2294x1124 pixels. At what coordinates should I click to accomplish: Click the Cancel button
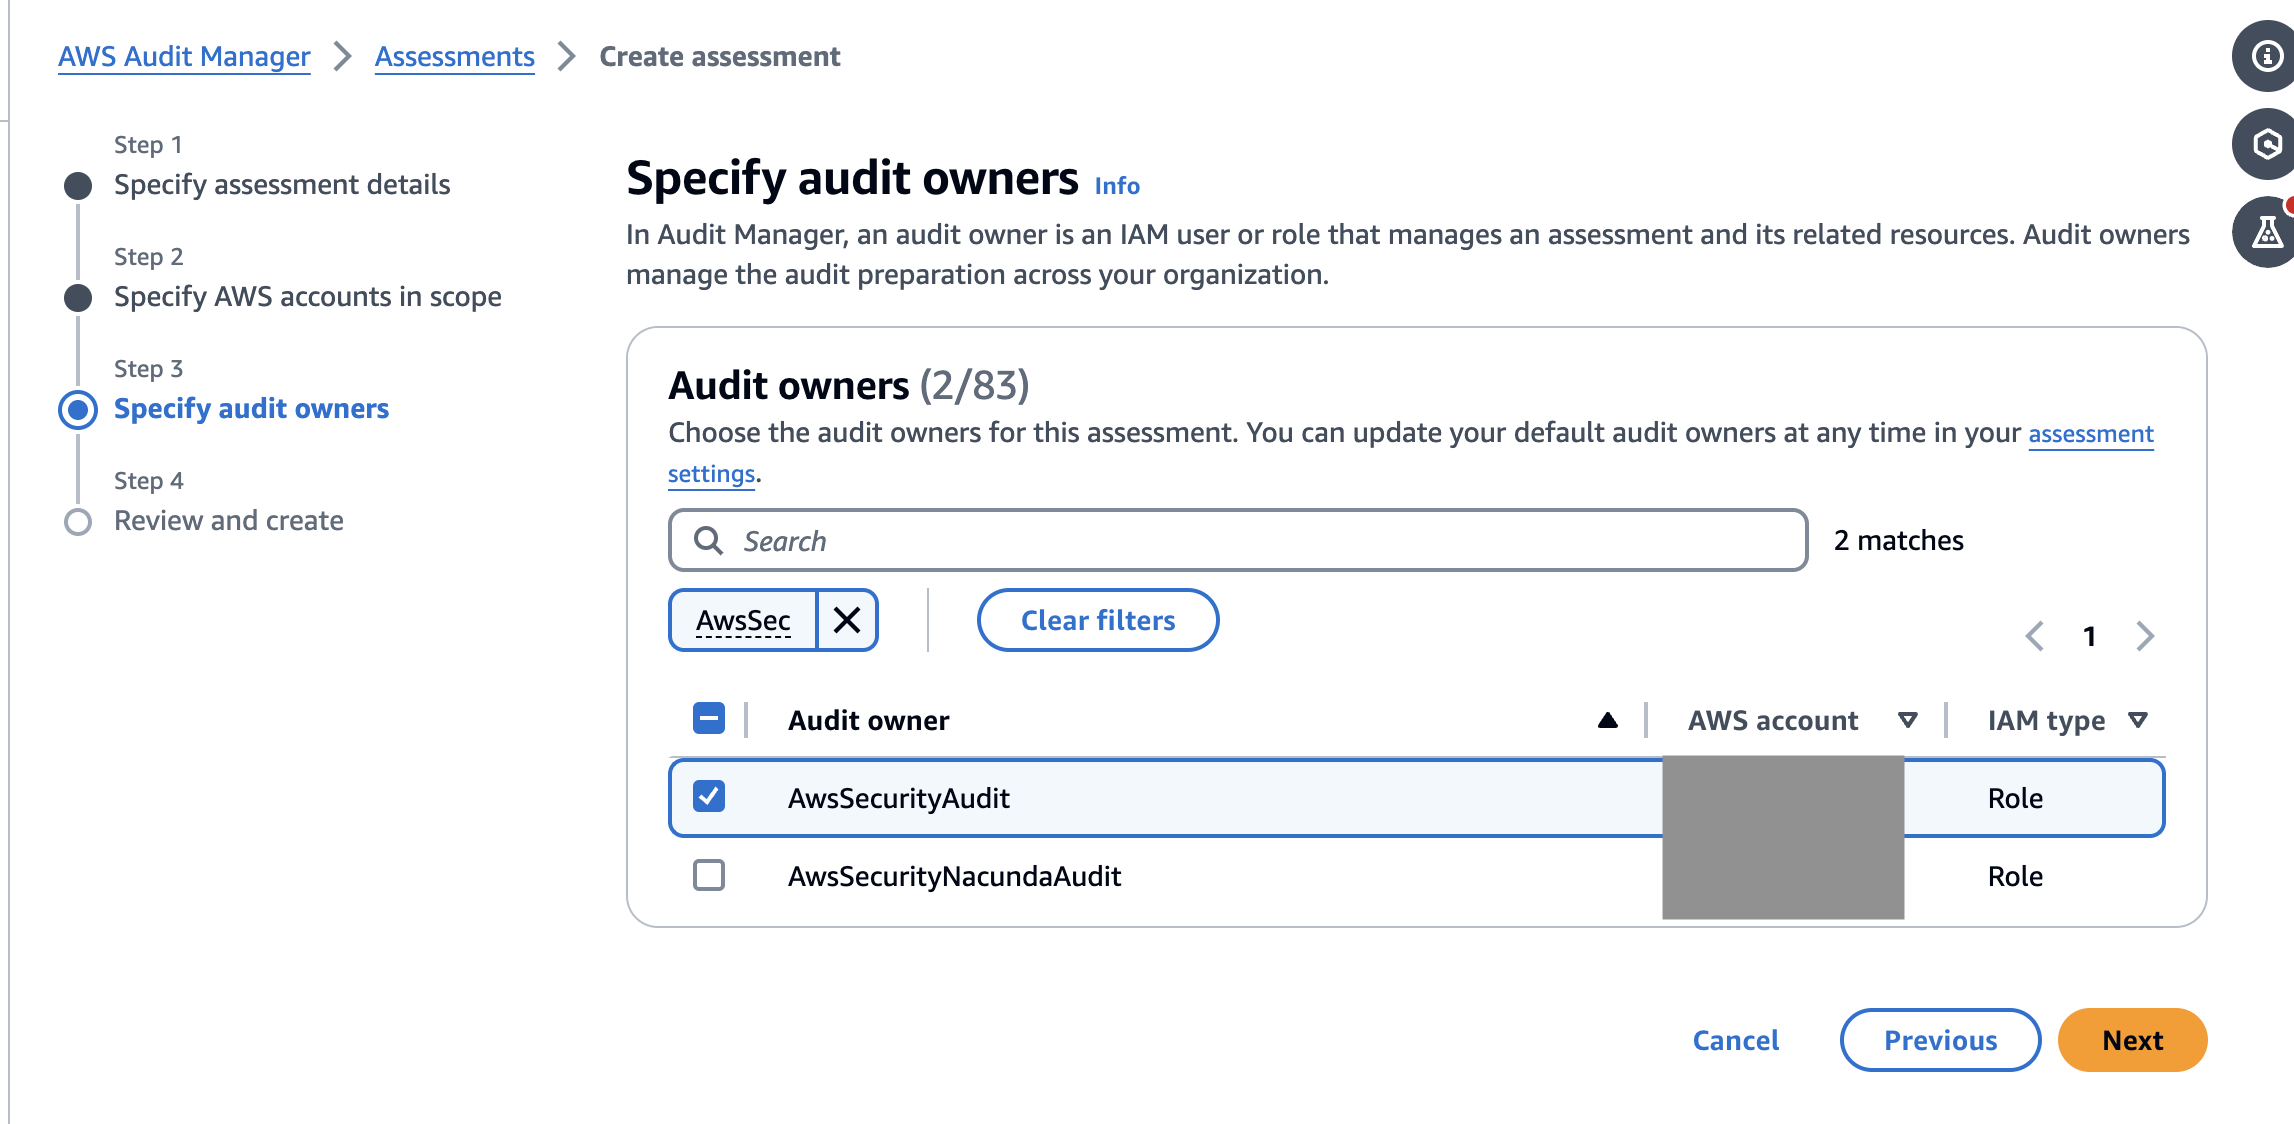(x=1736, y=1040)
